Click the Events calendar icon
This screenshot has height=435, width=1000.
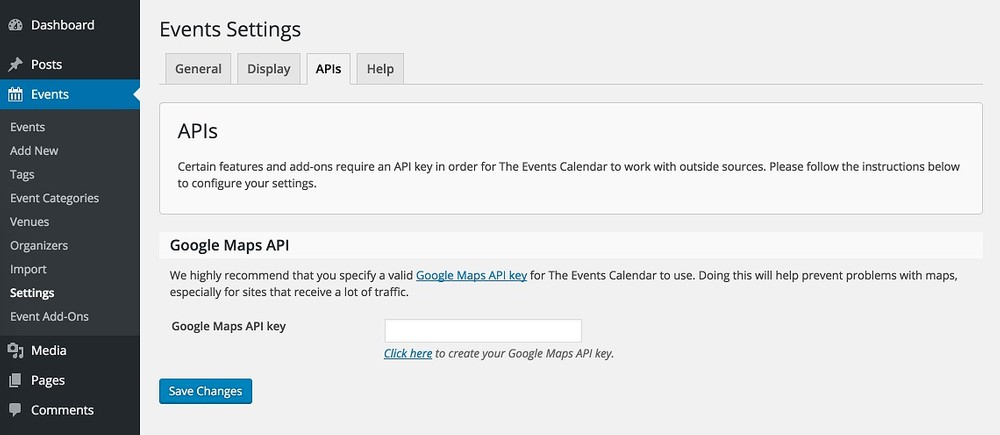pyautogui.click(x=15, y=94)
